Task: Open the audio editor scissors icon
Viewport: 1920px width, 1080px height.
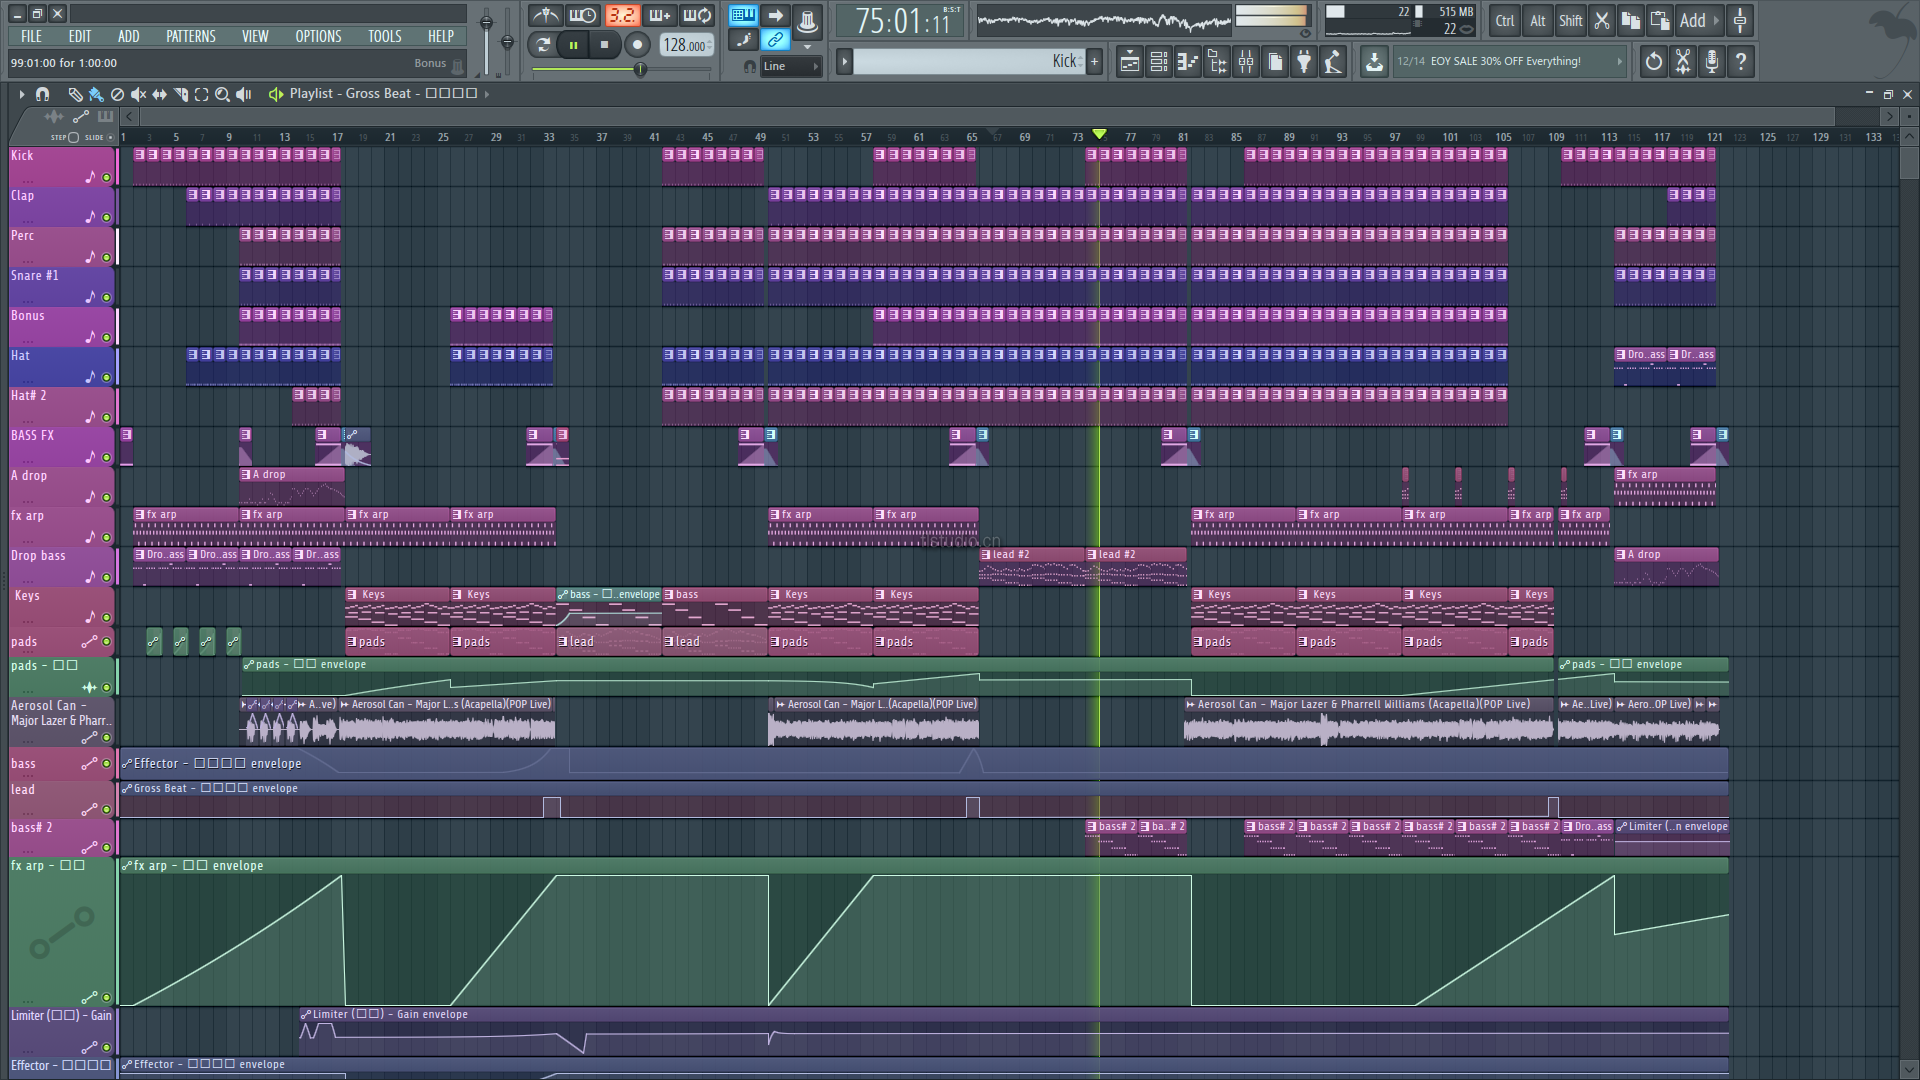Action: pyautogui.click(x=1683, y=62)
